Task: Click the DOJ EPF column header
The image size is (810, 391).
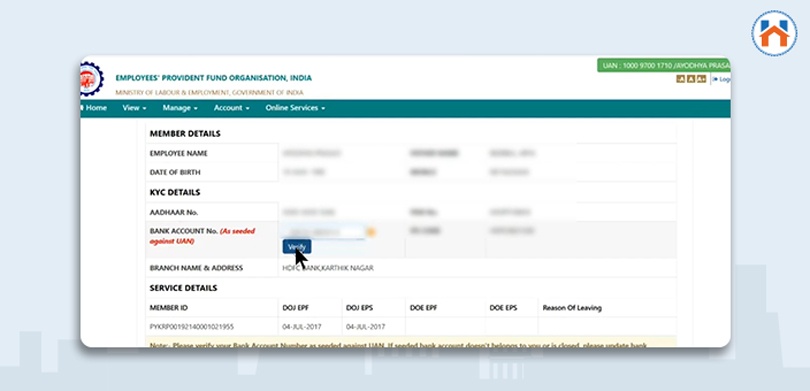Action: (x=295, y=308)
